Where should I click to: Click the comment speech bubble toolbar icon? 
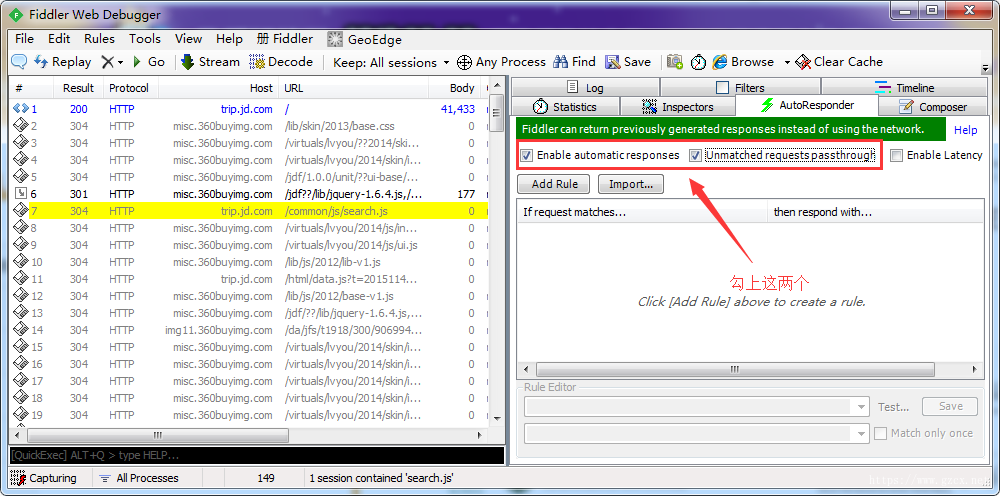click(20, 62)
